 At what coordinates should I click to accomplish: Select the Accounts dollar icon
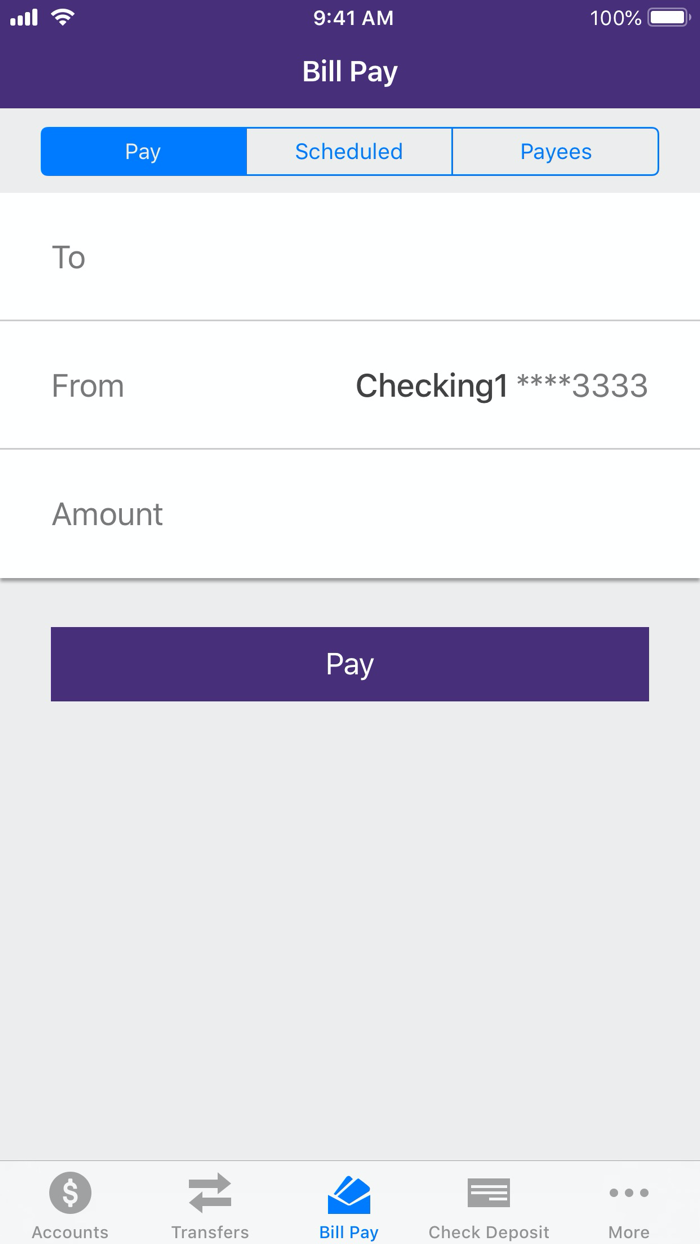pos(69,1192)
